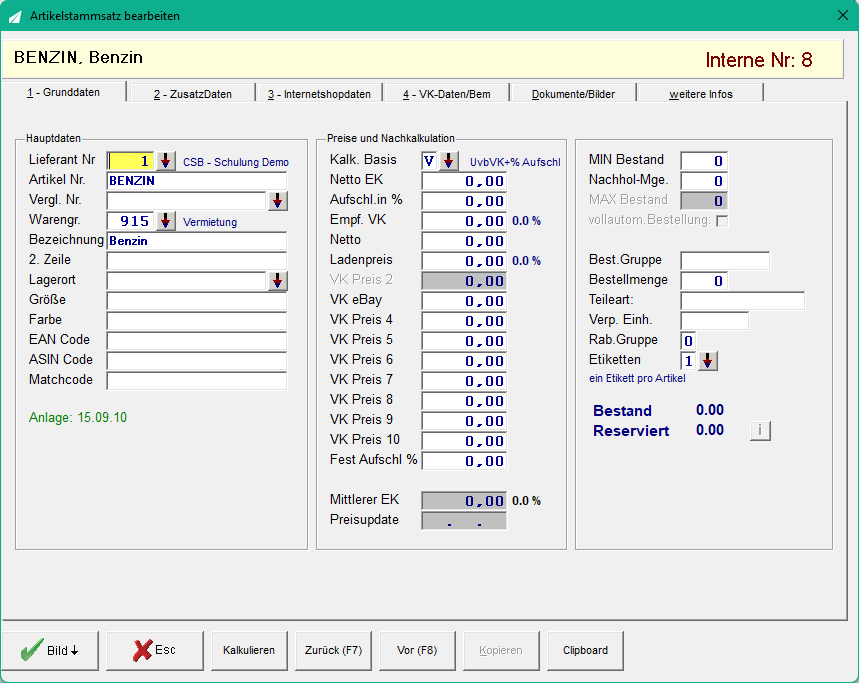Click the Etiketten value field
Image resolution: width=859 pixels, height=683 pixels.
pyautogui.click(x=688, y=361)
